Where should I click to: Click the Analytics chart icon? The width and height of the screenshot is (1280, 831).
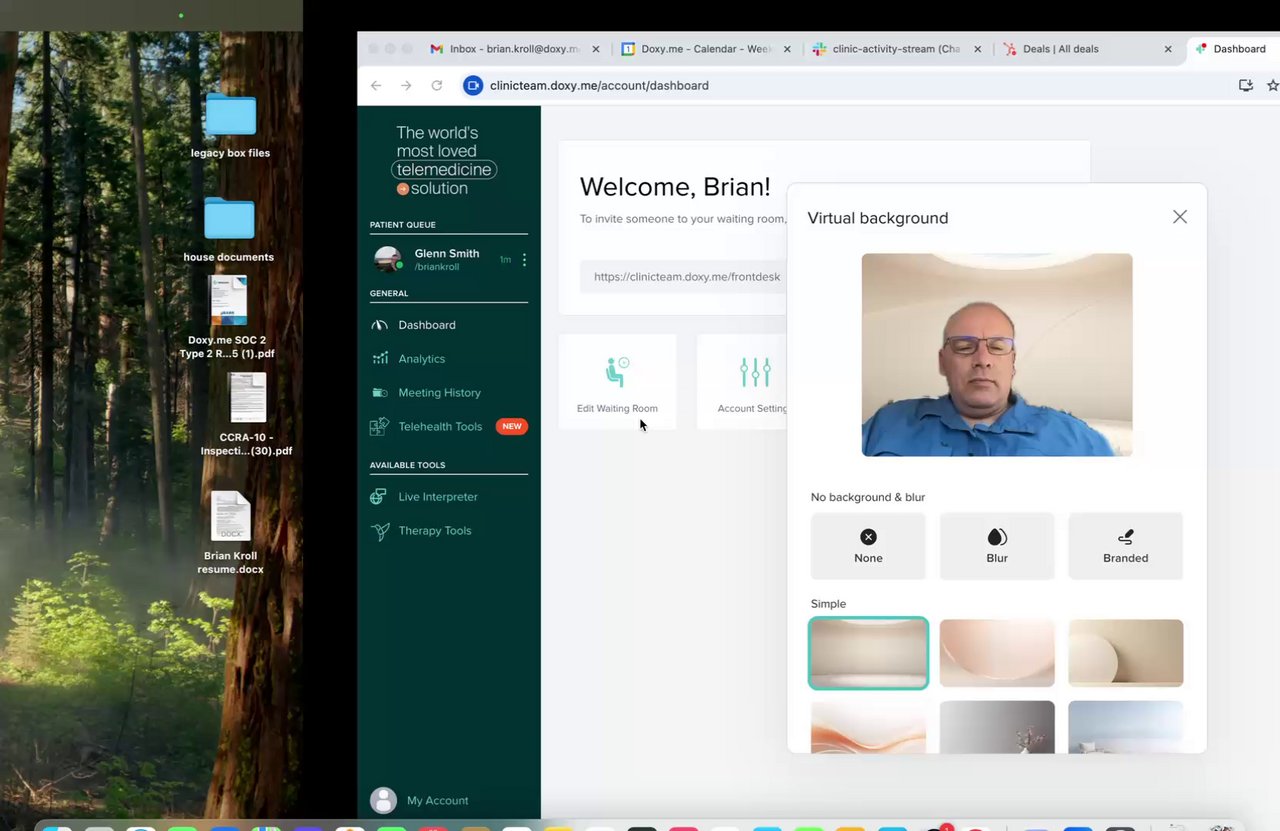tap(380, 359)
